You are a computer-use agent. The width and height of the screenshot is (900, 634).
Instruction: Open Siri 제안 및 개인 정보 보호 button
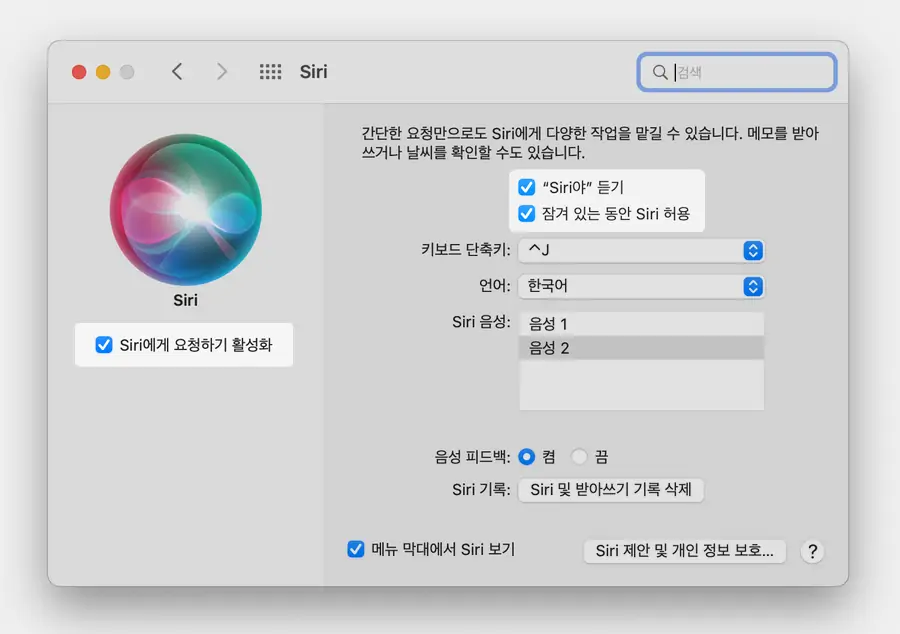pos(684,551)
